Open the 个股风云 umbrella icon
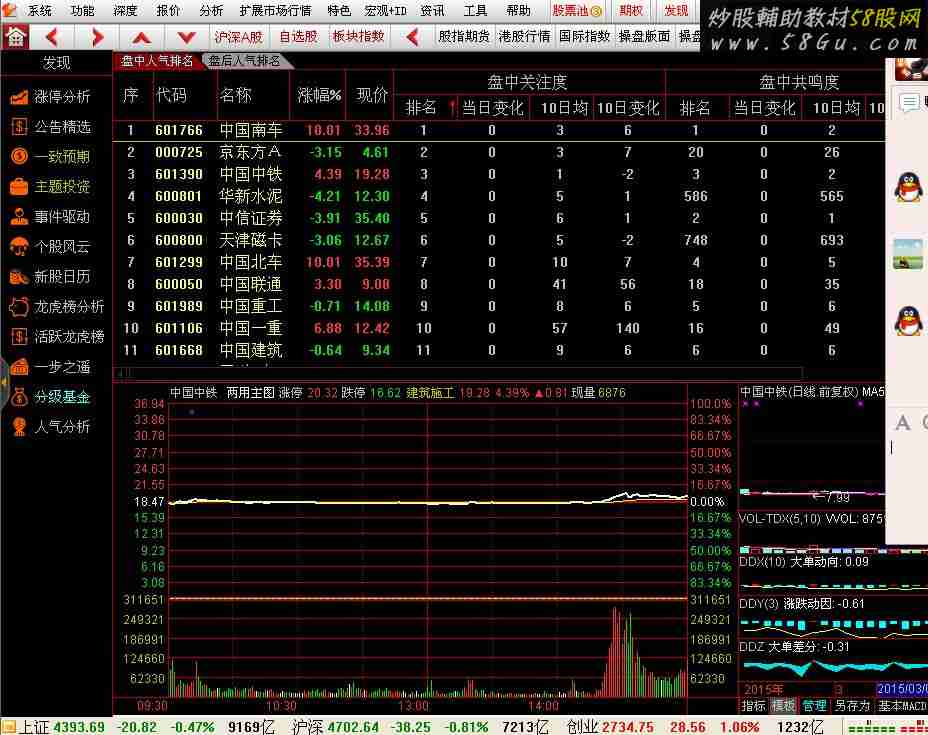Image resolution: width=928 pixels, height=735 pixels. click(19, 247)
